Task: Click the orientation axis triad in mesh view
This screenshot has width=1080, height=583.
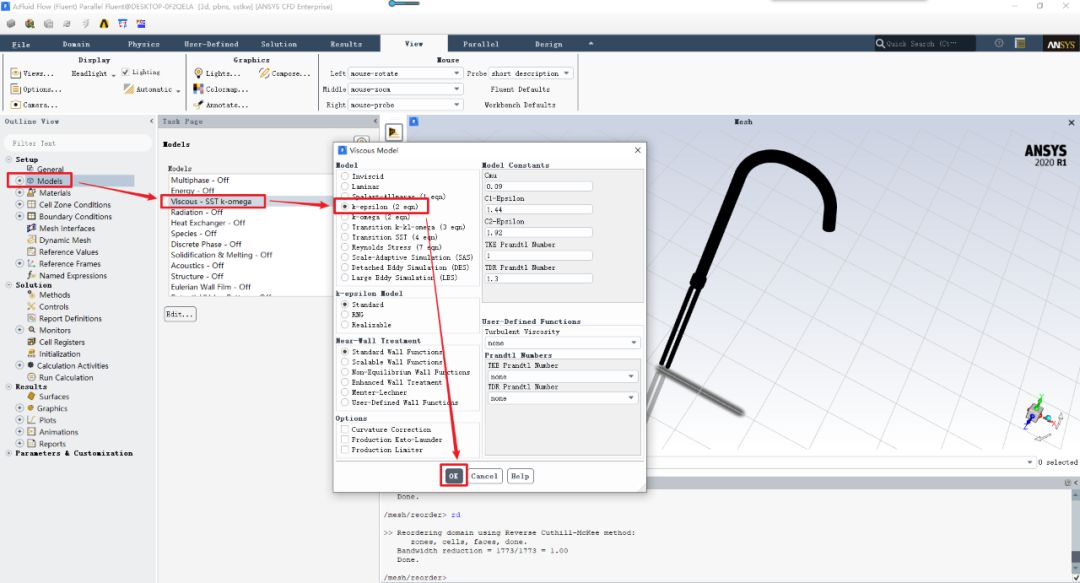Action: (1041, 416)
